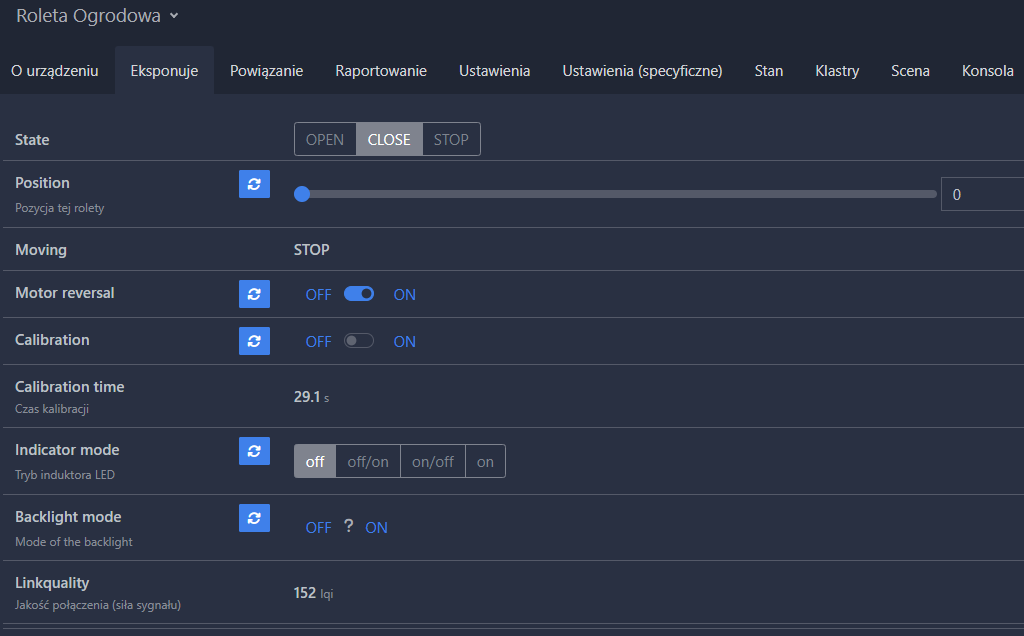Refresh the Indicator mode value
Viewport: 1024px width, 636px height.
(254, 451)
